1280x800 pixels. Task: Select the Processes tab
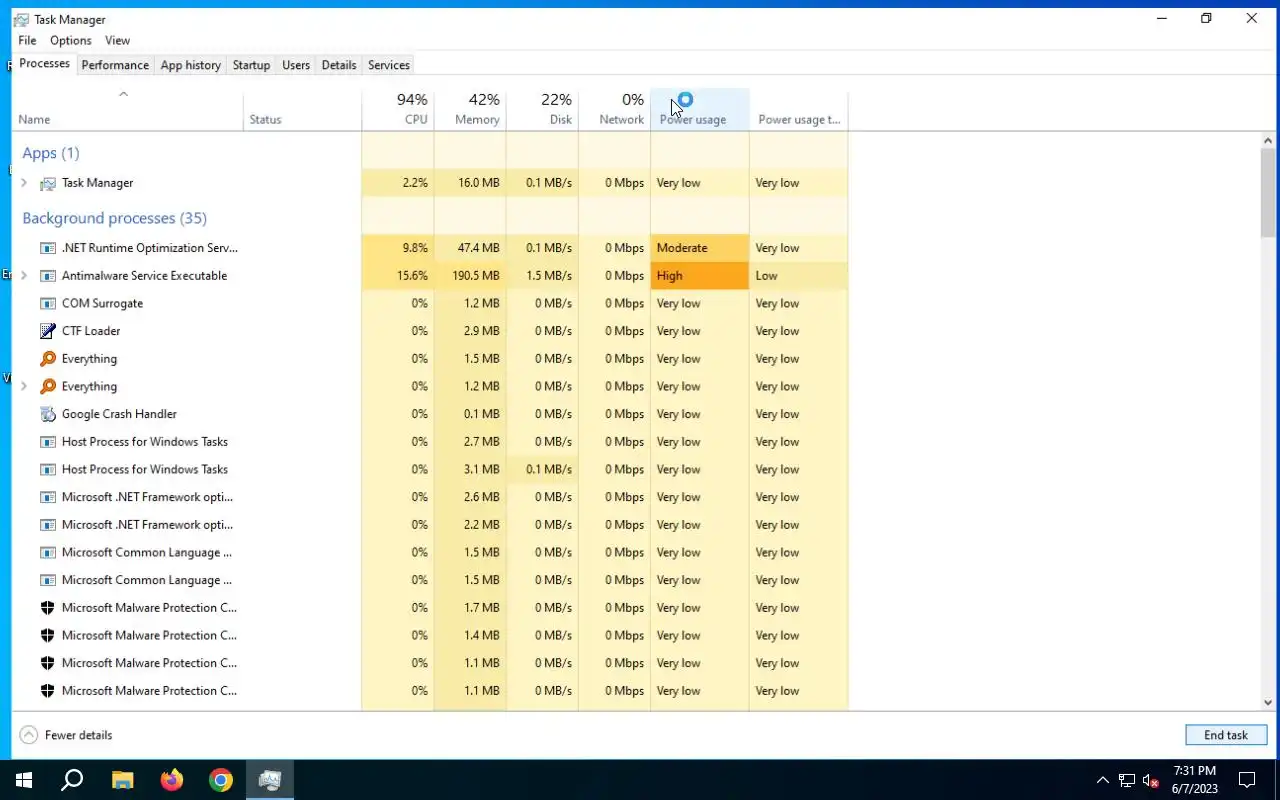click(x=45, y=64)
